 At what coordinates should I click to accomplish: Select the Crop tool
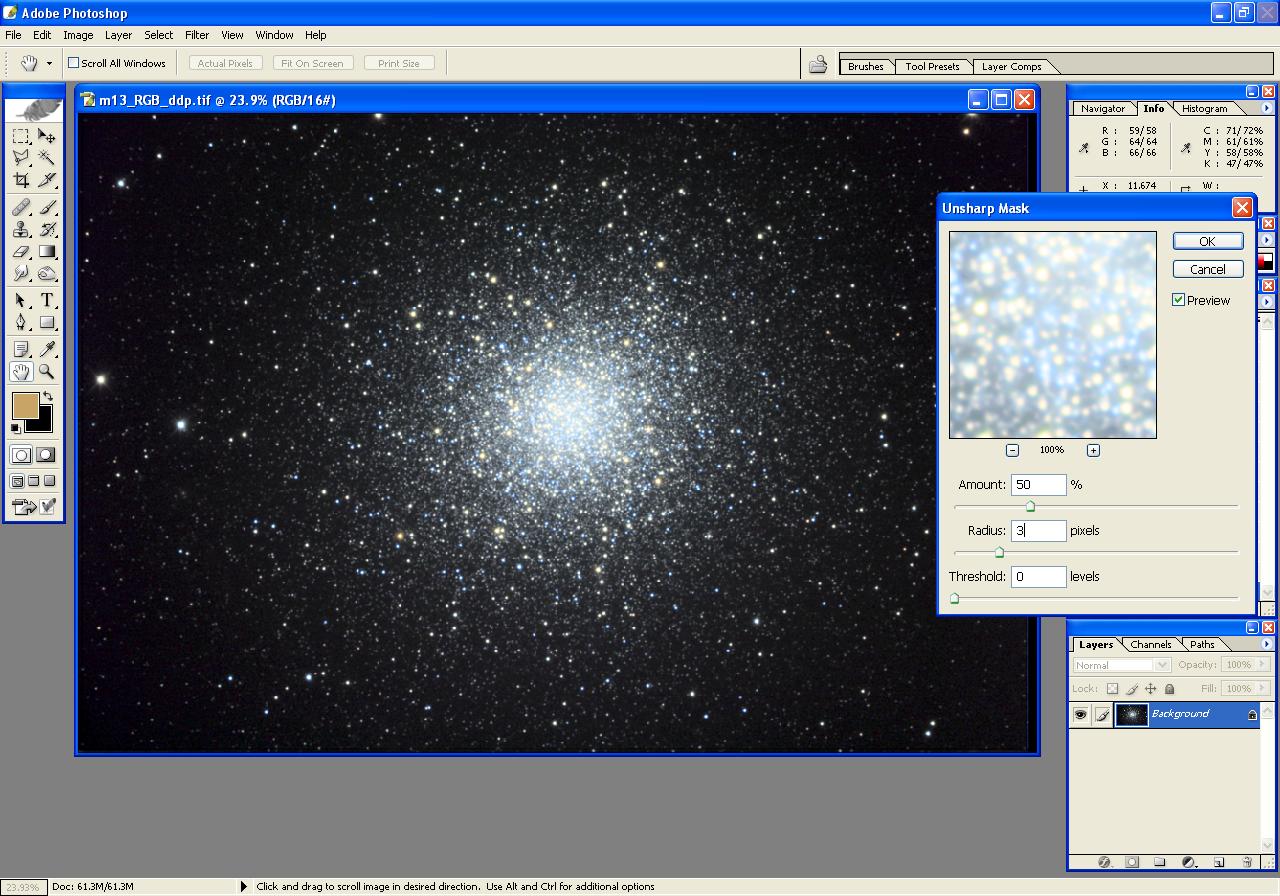[x=21, y=181]
